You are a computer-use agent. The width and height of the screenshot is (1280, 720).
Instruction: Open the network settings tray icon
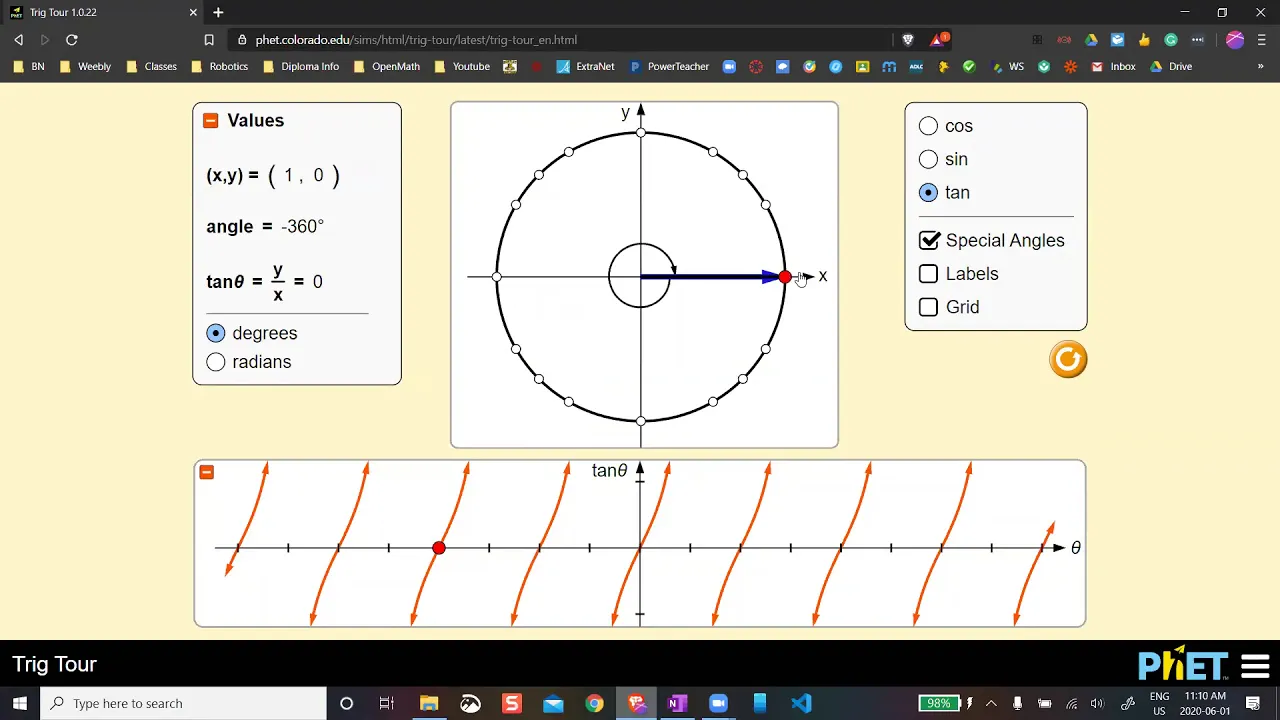point(1071,703)
